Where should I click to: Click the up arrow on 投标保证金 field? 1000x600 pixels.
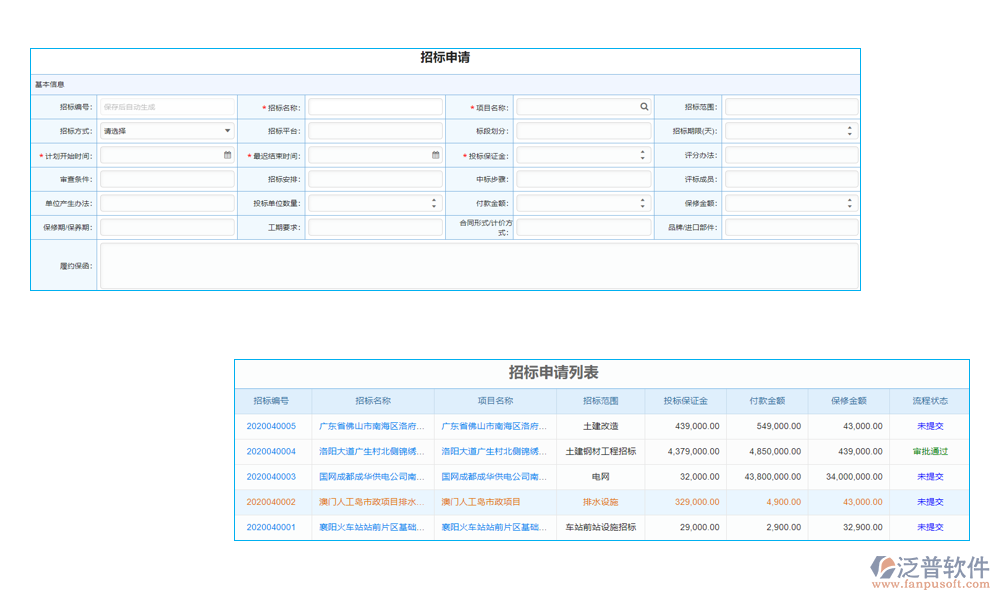643,151
